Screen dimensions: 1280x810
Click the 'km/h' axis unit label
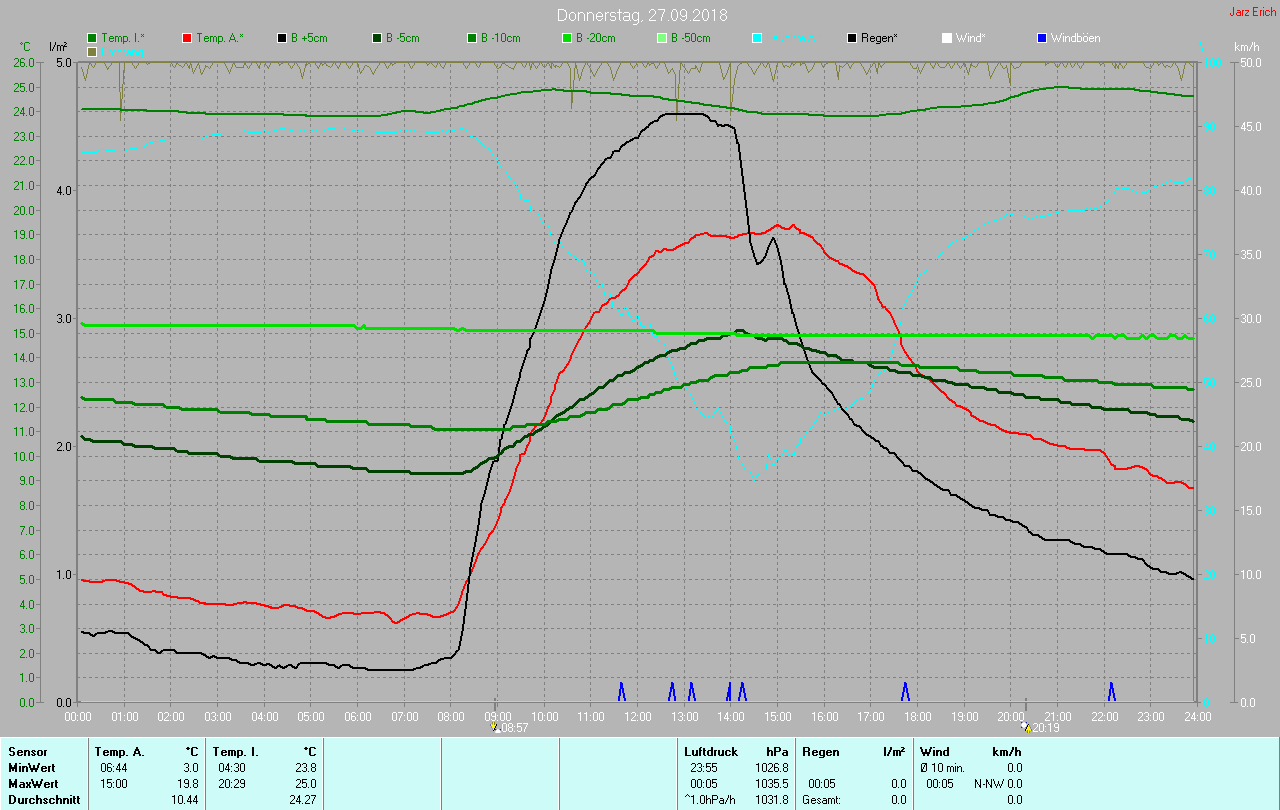tap(1246, 47)
